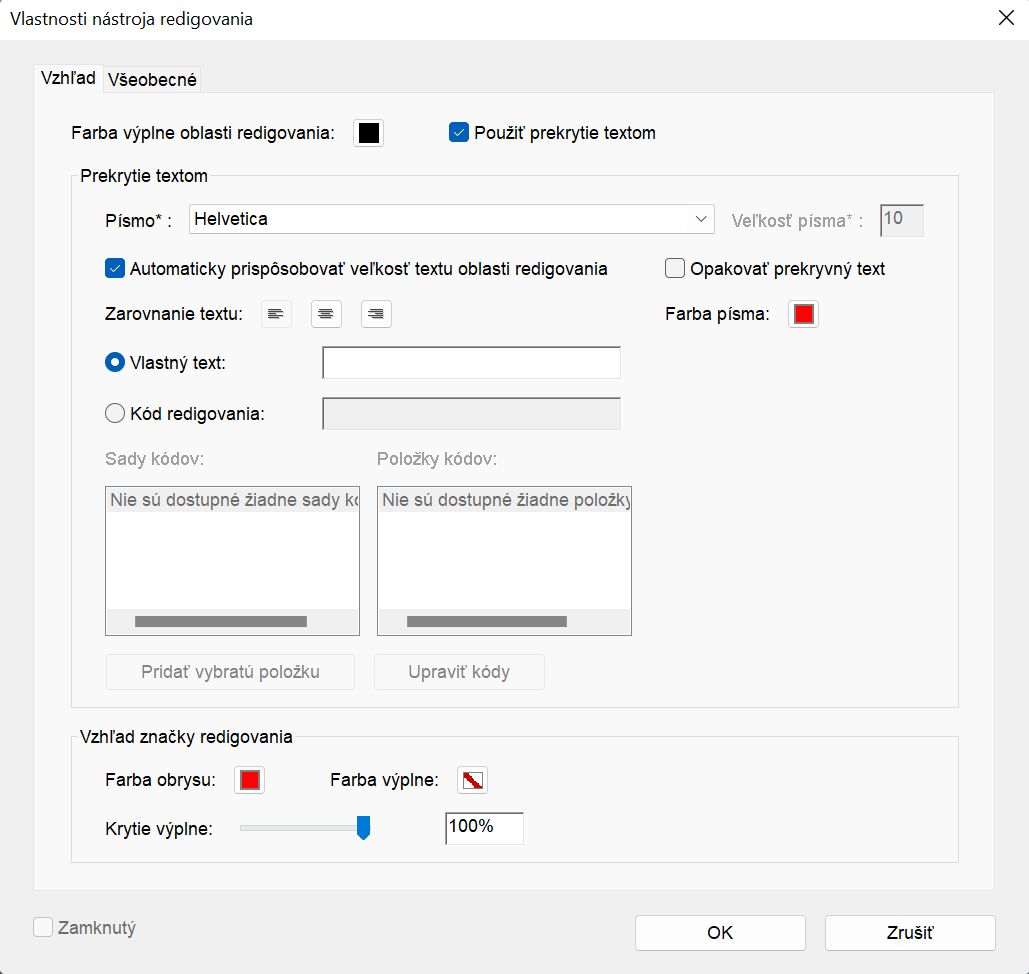1029x974 pixels.
Task: Click the fill opacity slider handle
Action: (x=364, y=828)
